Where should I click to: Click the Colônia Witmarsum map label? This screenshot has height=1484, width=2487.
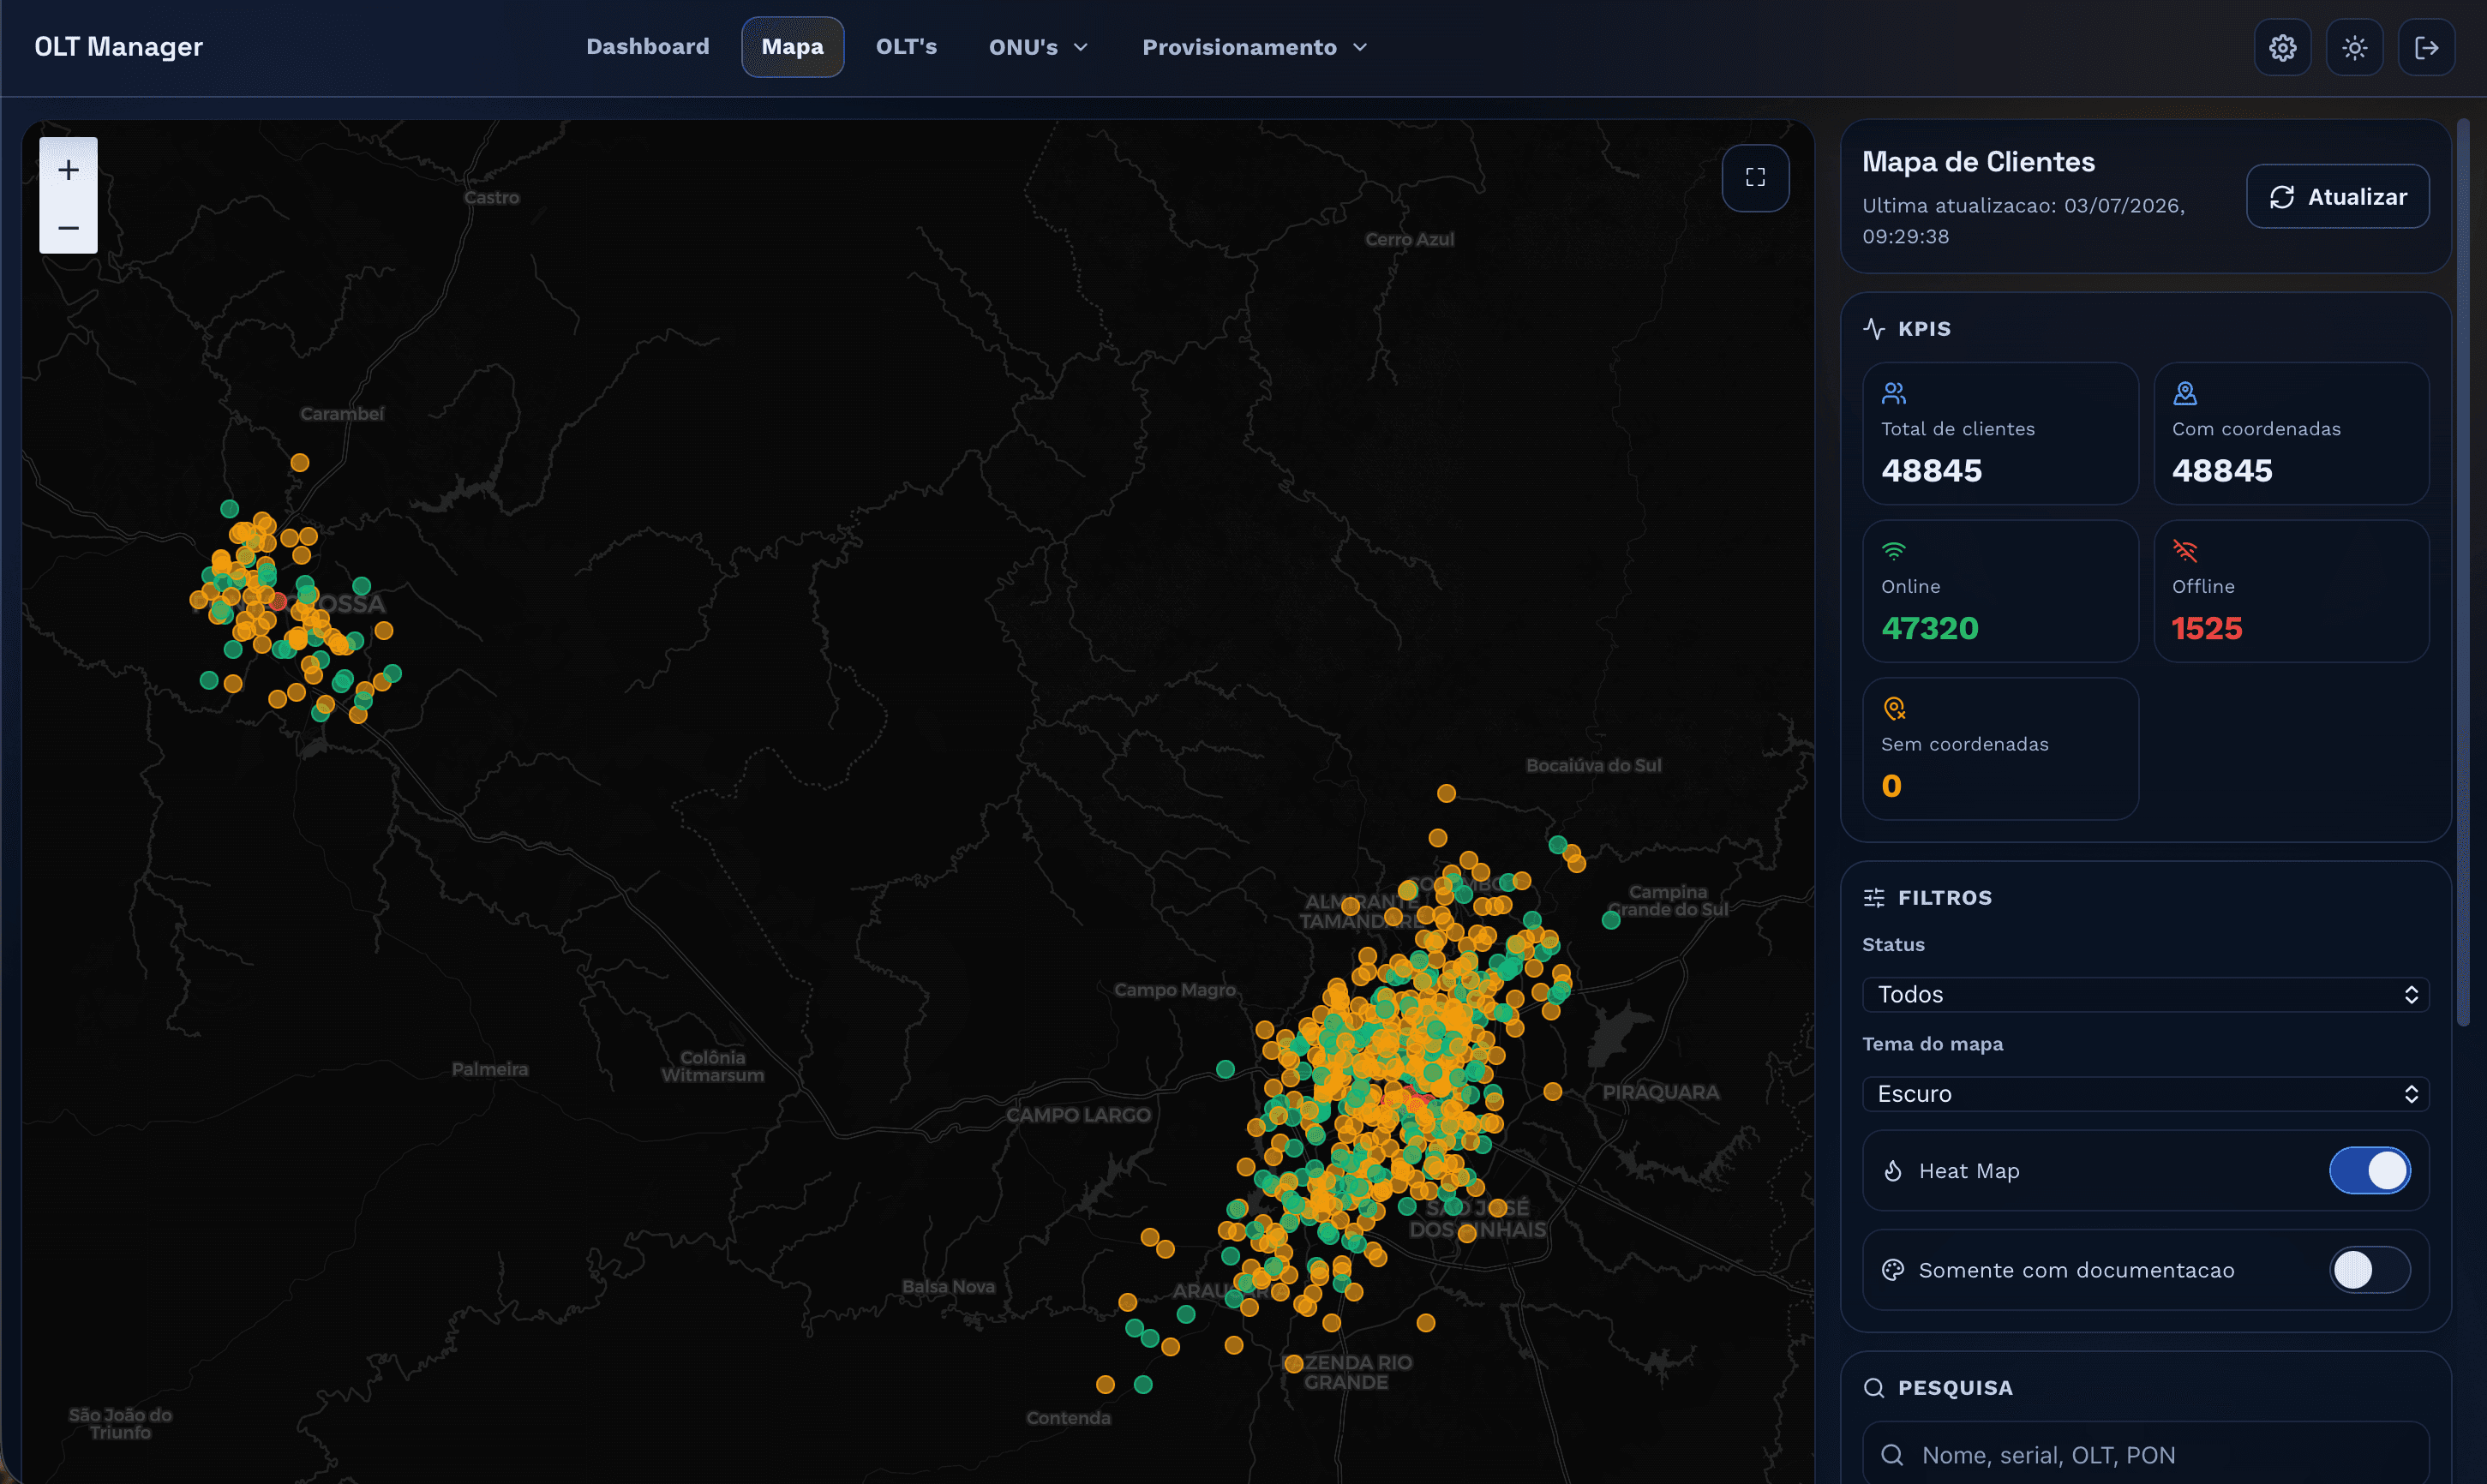point(712,1066)
